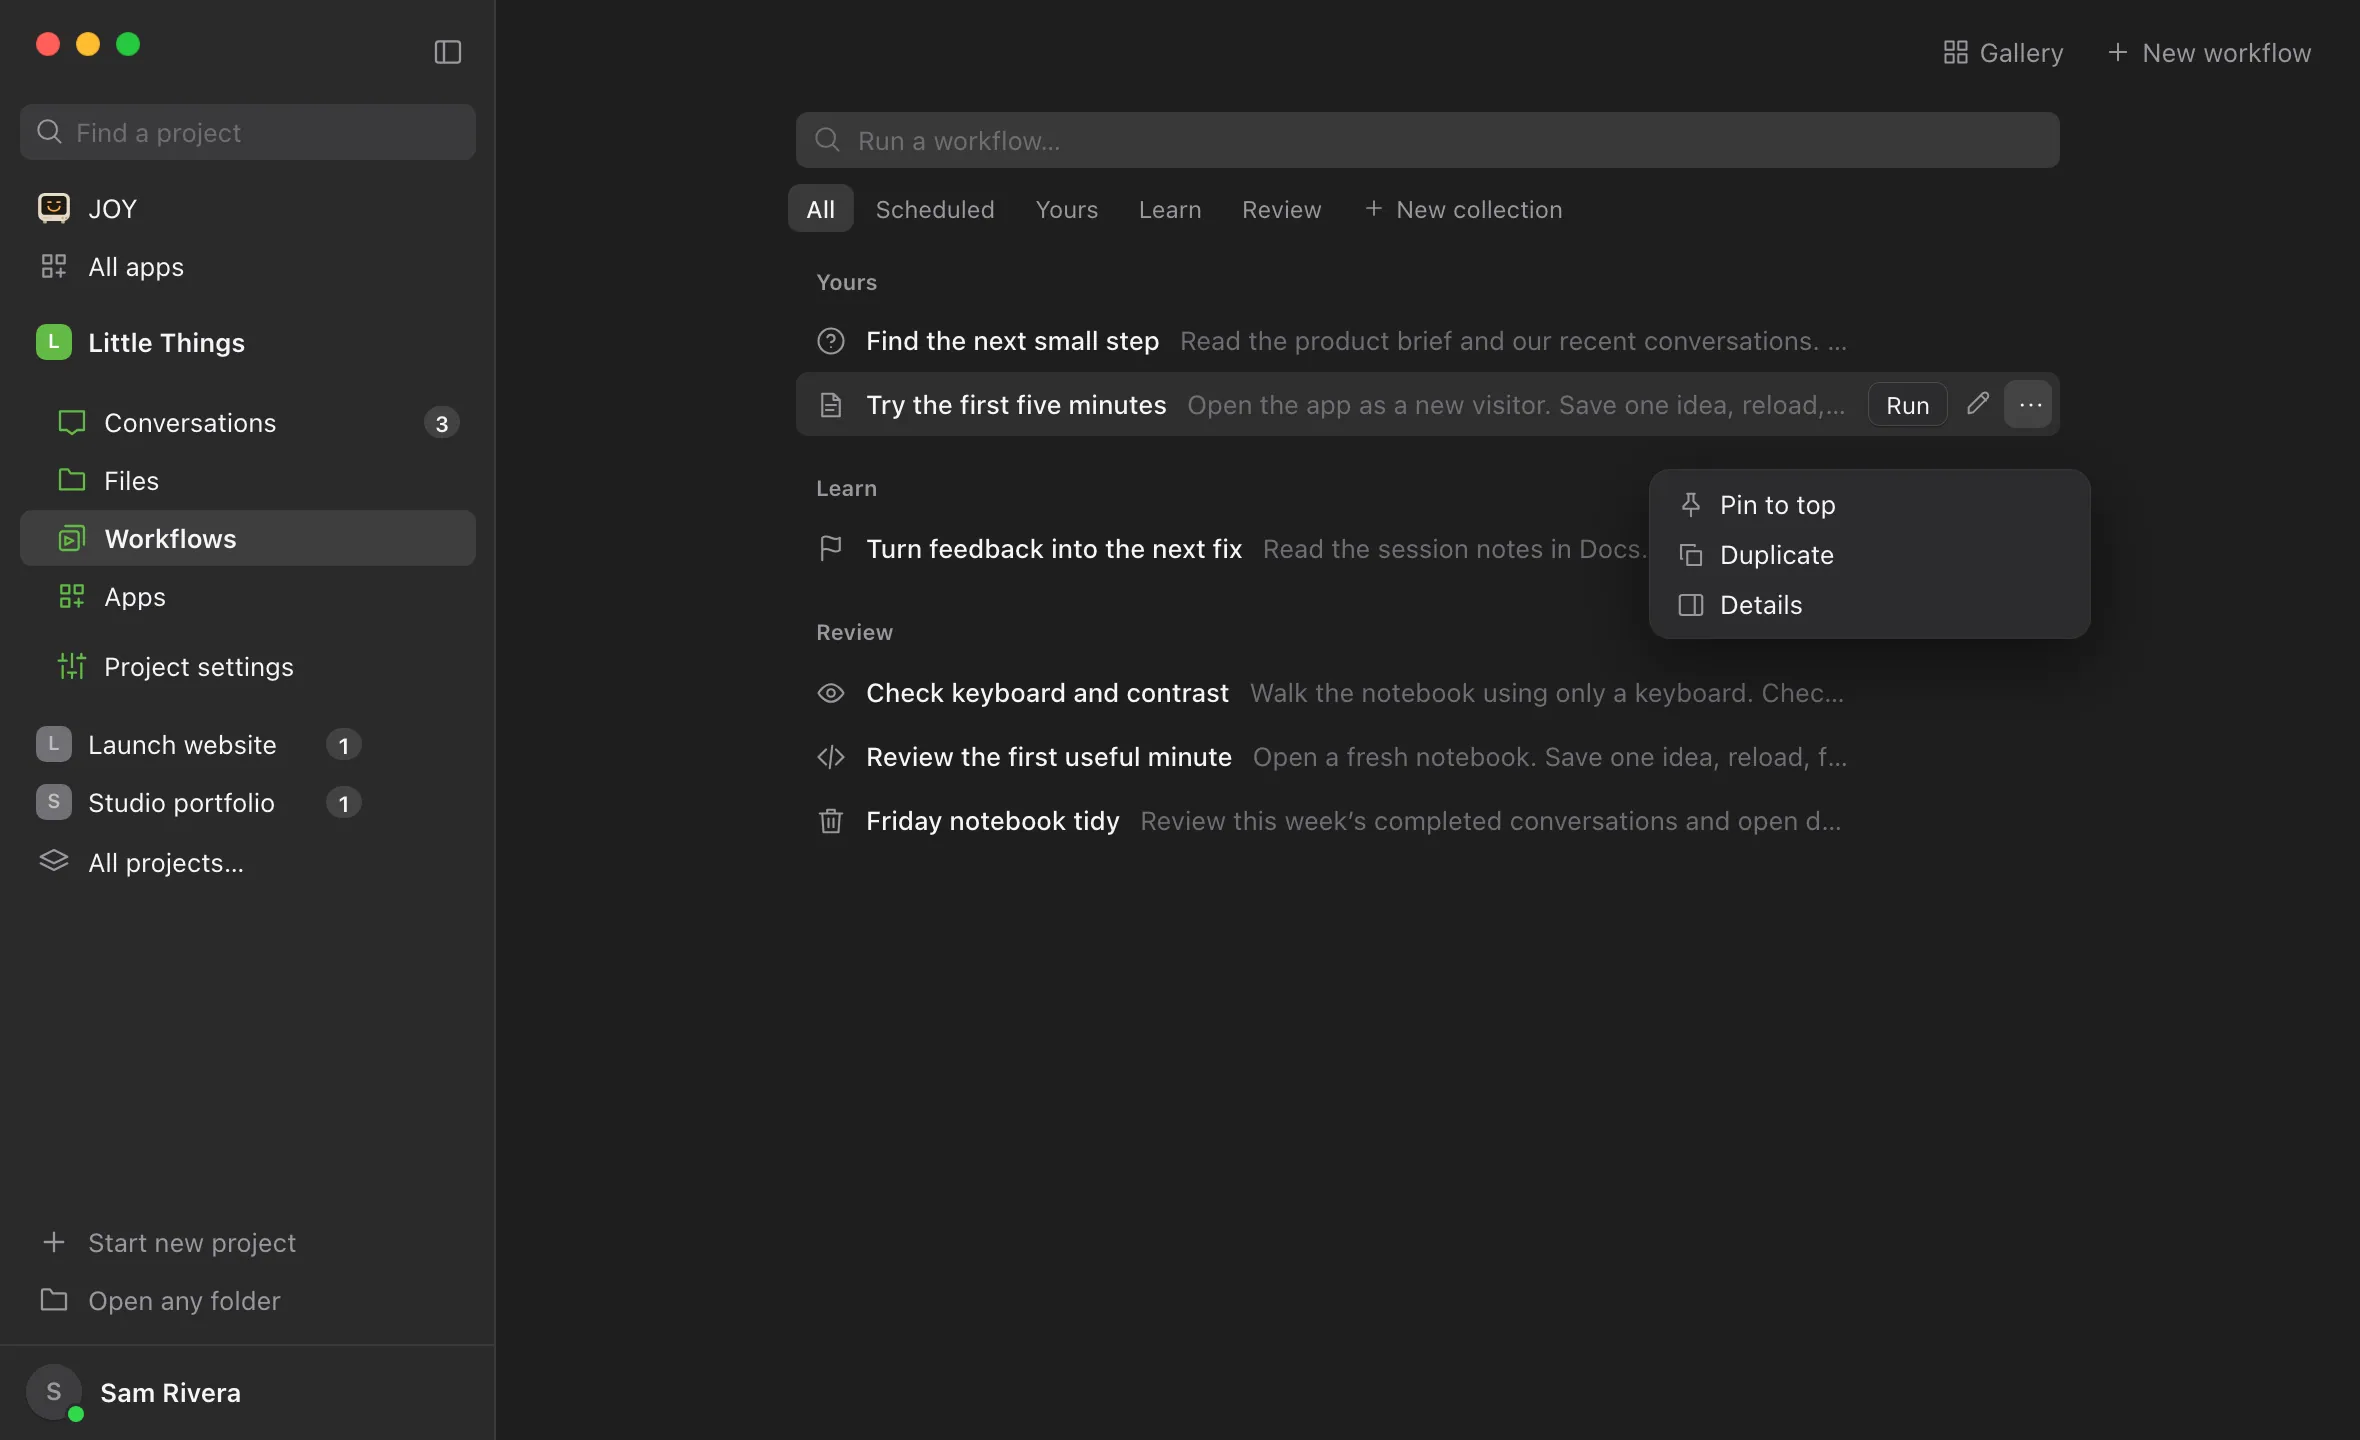Screen dimensions: 2360x1440
Task: Open the All apps entry in the sidebar
Action: click(x=247, y=266)
